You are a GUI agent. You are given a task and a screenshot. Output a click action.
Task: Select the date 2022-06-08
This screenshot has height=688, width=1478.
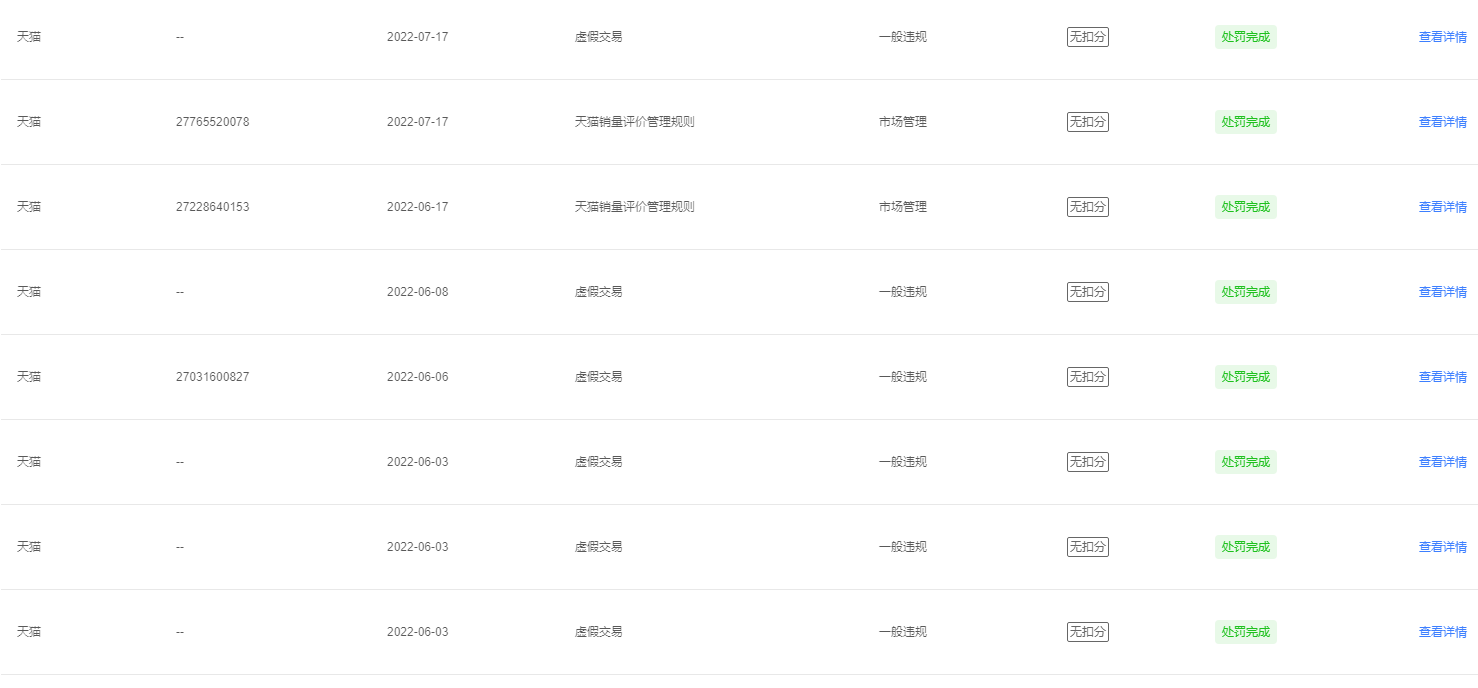[417, 292]
